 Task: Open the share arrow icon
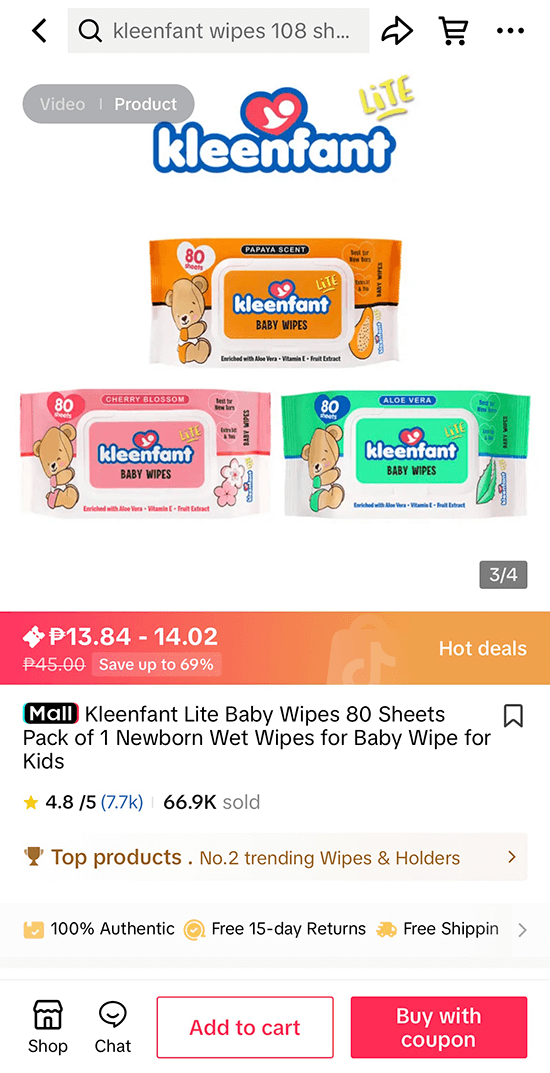(x=397, y=30)
